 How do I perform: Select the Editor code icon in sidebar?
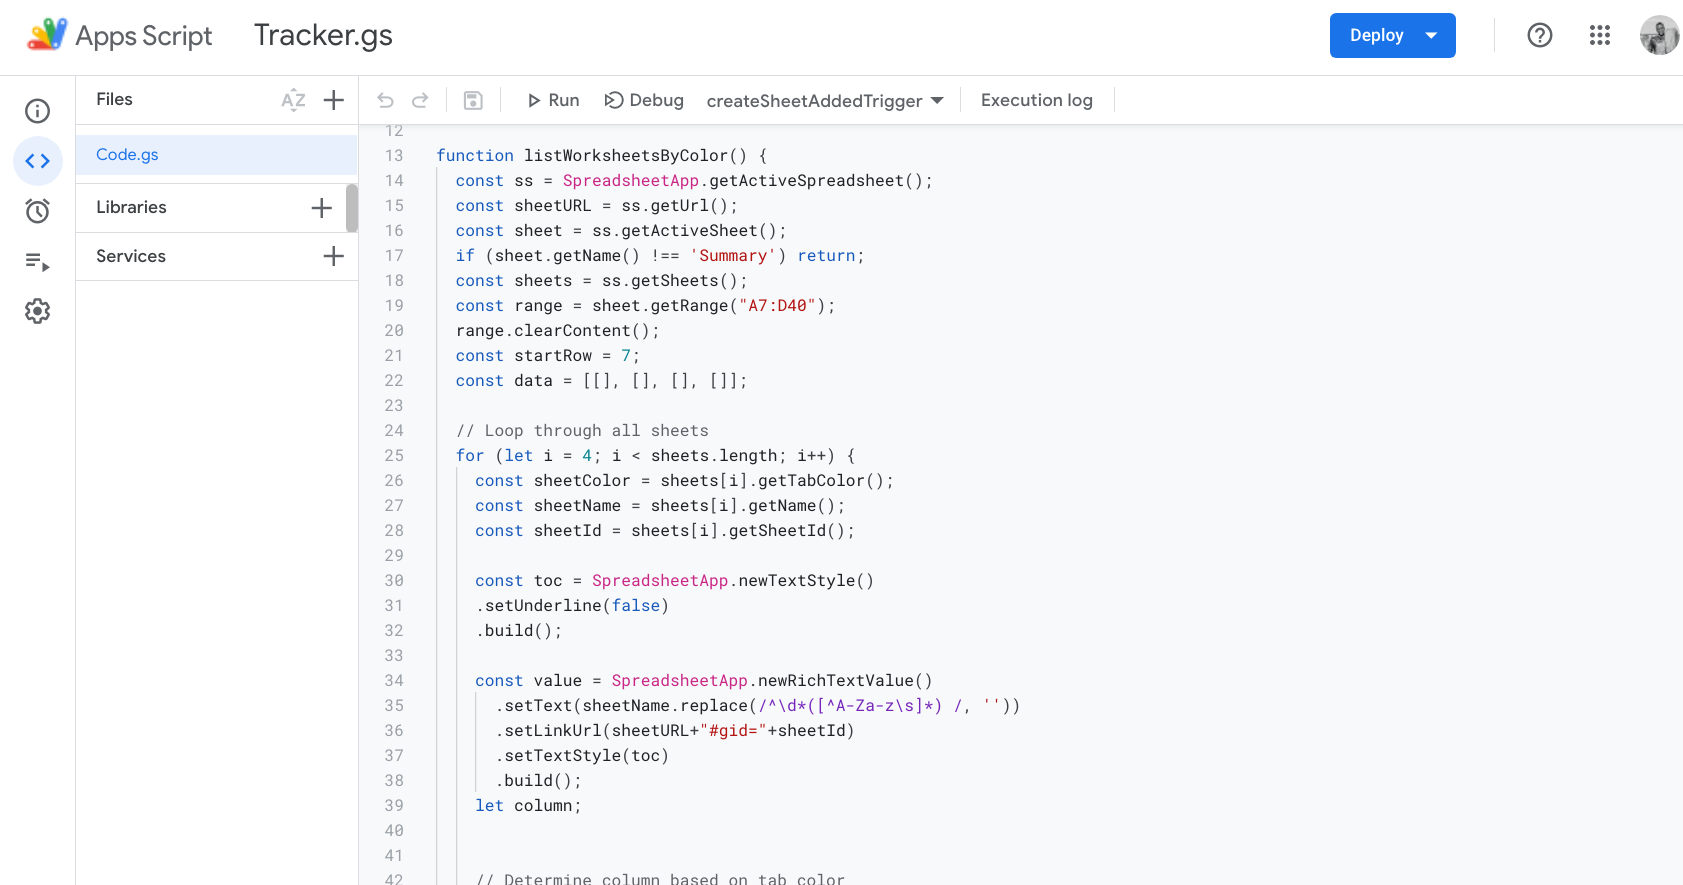coord(37,161)
